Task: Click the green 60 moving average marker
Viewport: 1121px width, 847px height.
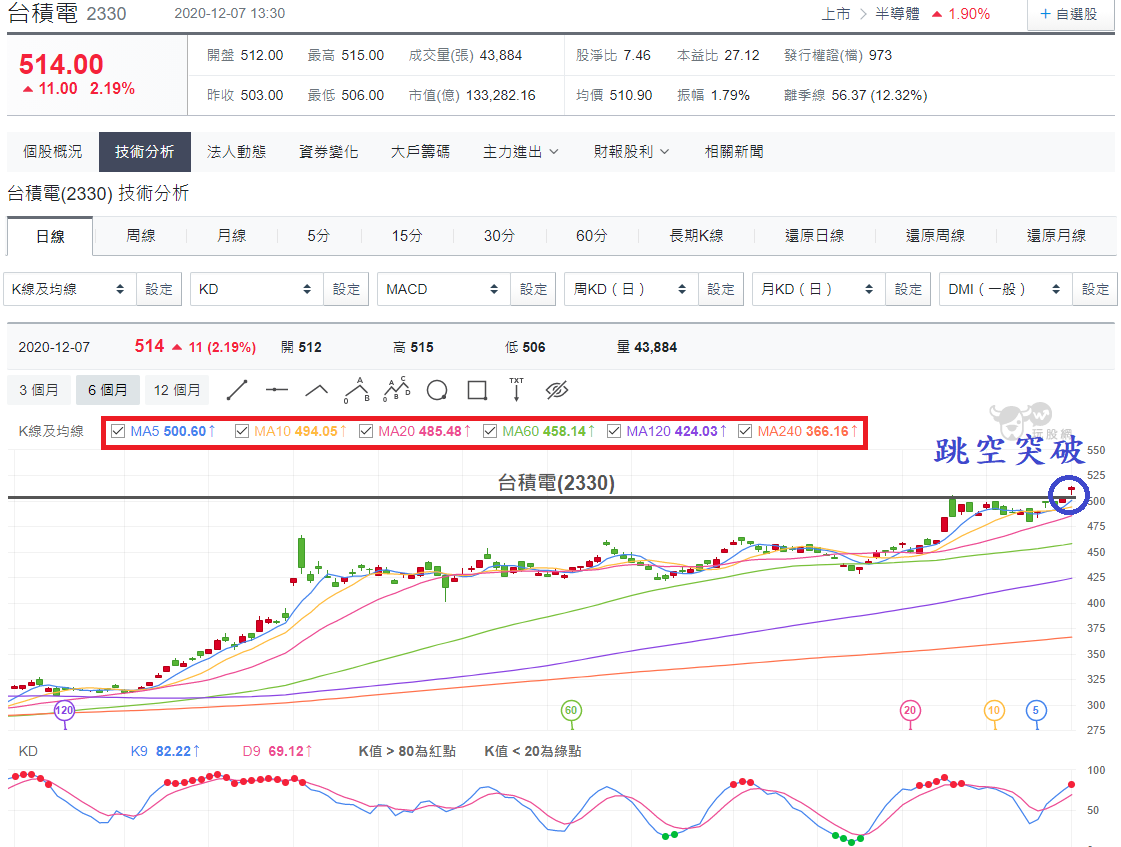Action: point(571,710)
